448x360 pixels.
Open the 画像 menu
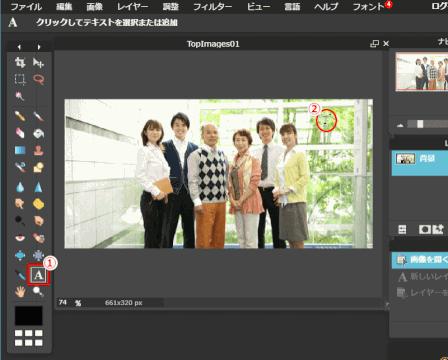[95, 7]
